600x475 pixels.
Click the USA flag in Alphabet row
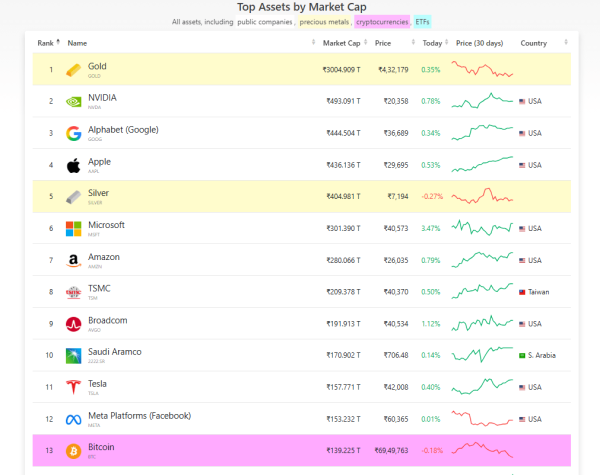pyautogui.click(x=522, y=133)
